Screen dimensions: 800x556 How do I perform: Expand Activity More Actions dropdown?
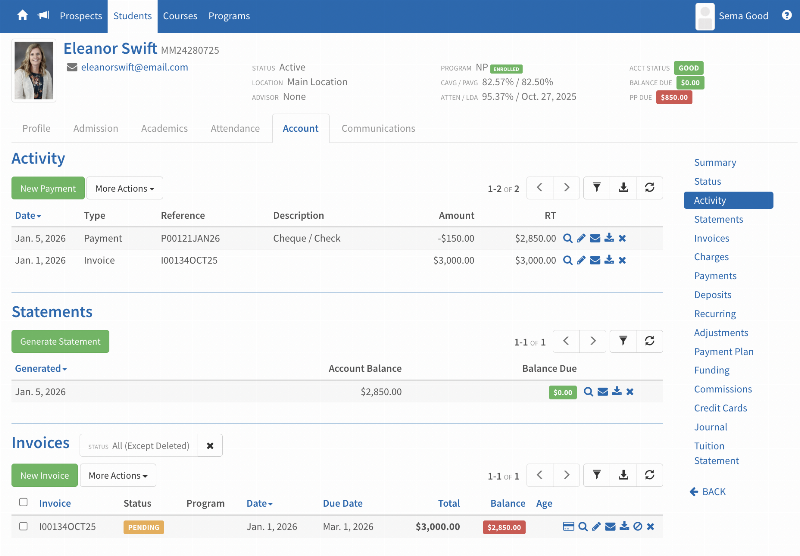(124, 188)
